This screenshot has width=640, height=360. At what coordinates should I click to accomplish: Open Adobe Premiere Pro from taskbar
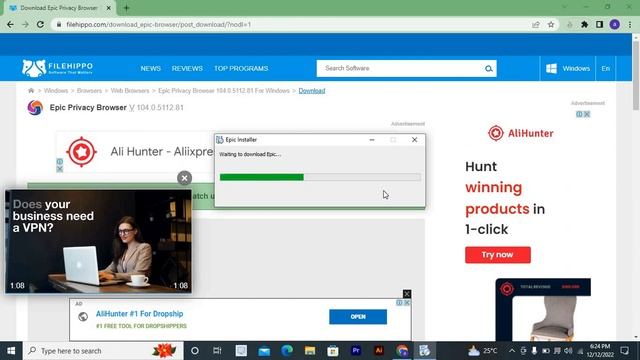(356, 351)
